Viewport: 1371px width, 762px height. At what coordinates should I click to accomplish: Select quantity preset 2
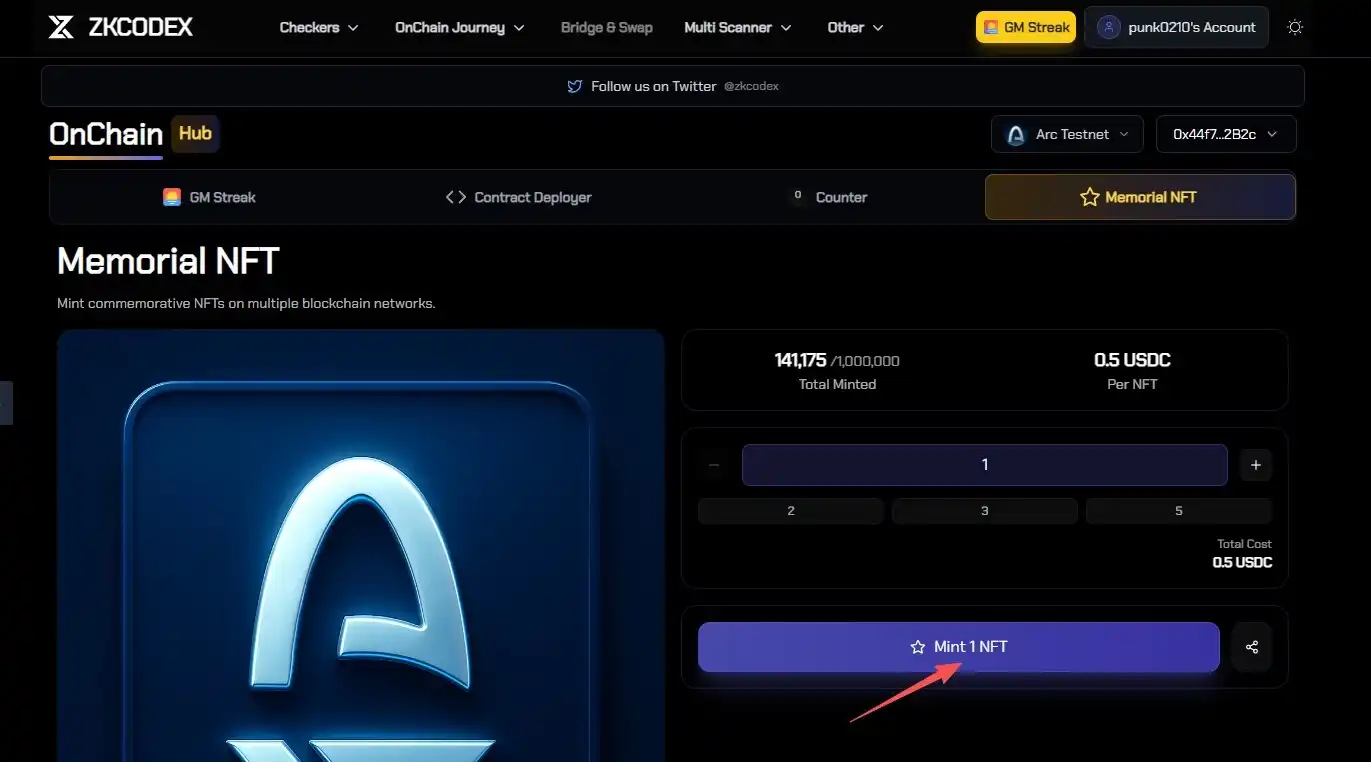click(x=790, y=511)
